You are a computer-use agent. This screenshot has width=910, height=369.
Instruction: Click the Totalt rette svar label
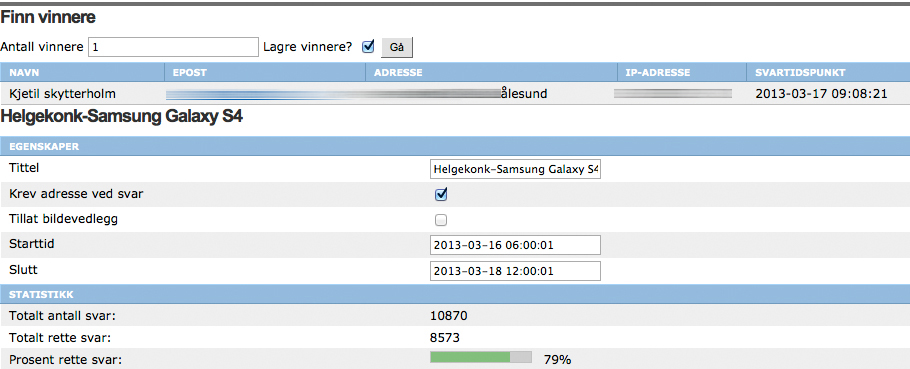tap(60, 338)
